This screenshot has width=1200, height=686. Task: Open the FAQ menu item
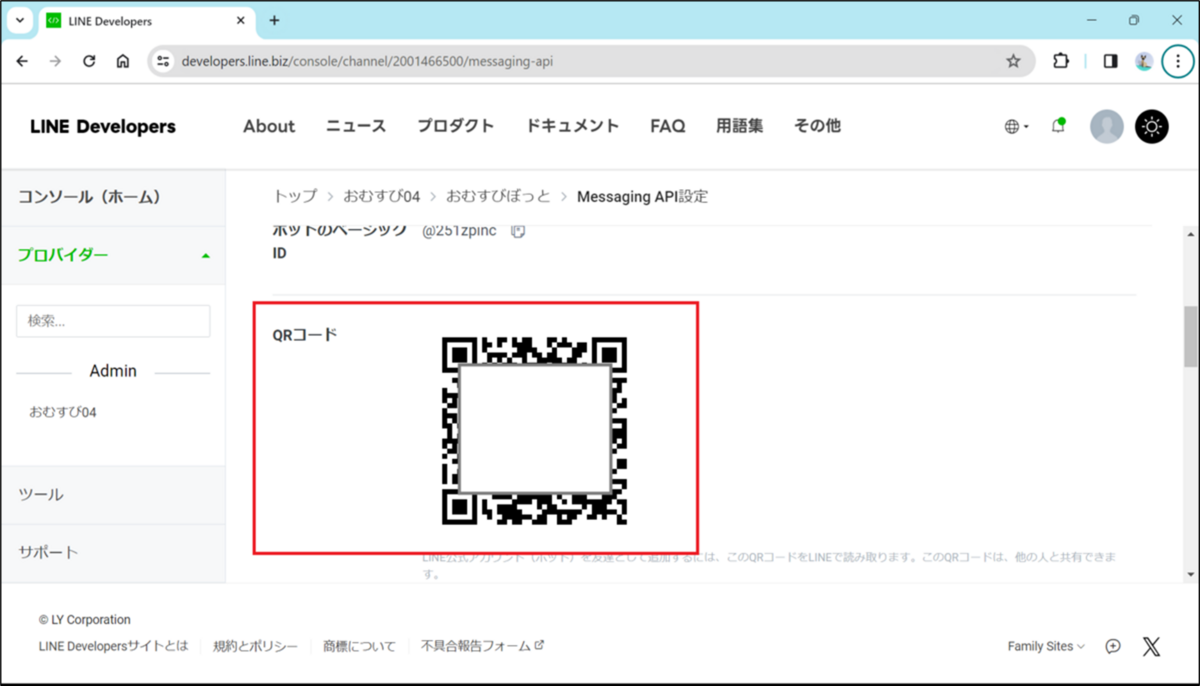[x=668, y=126]
